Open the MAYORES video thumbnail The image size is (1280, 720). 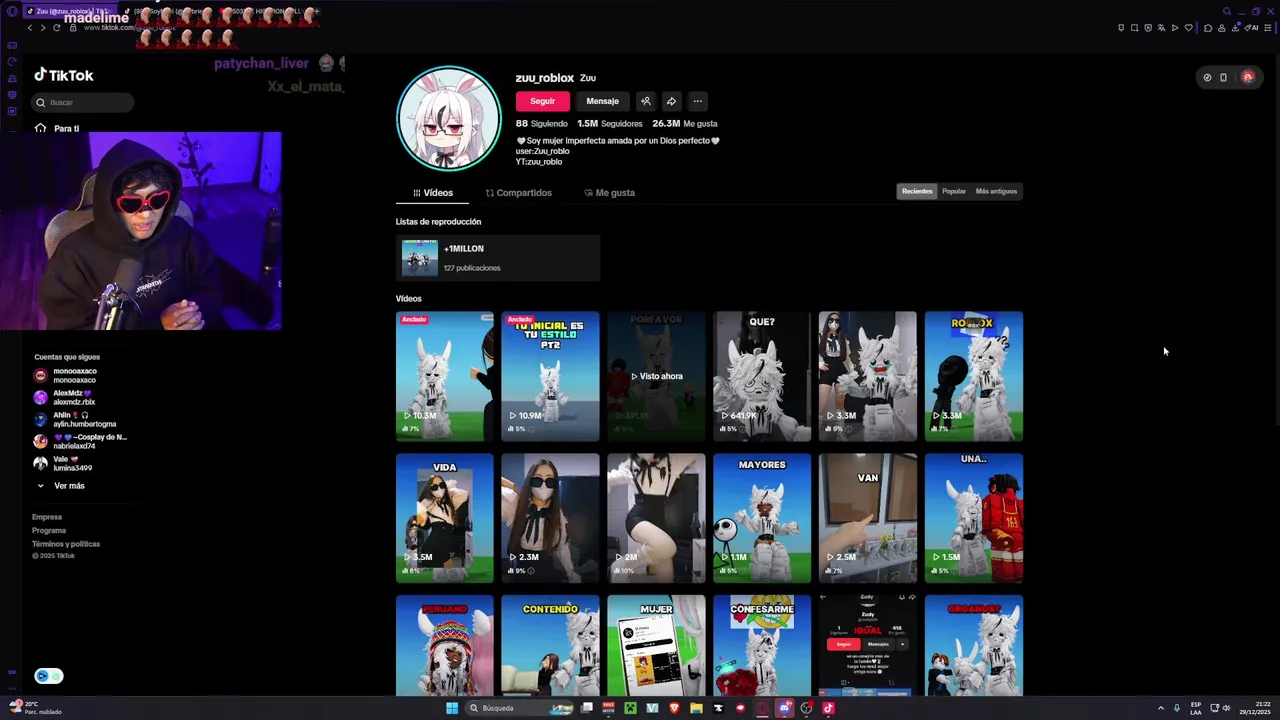pyautogui.click(x=762, y=518)
